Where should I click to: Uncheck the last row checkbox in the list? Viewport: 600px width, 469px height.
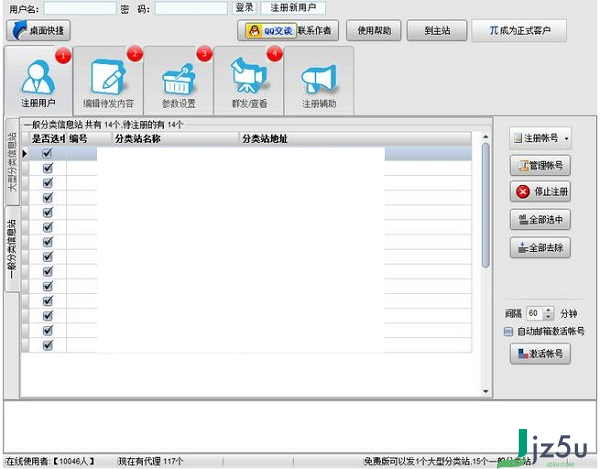(47, 345)
